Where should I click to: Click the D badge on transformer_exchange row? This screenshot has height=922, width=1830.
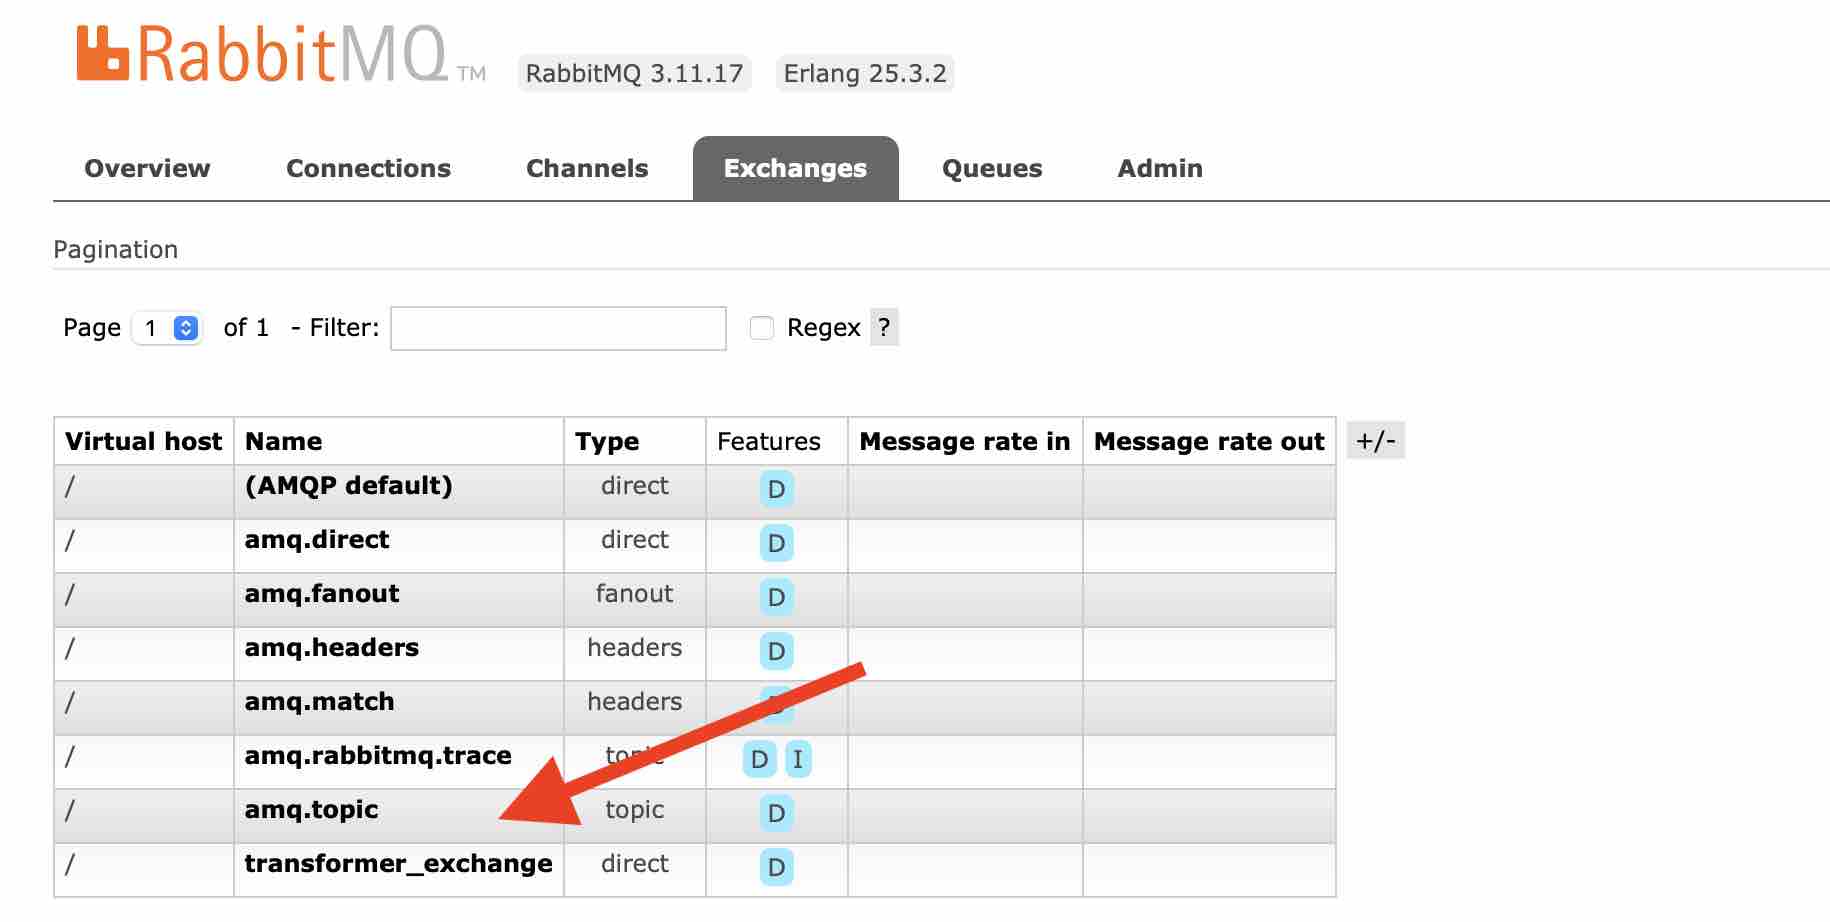[776, 868]
